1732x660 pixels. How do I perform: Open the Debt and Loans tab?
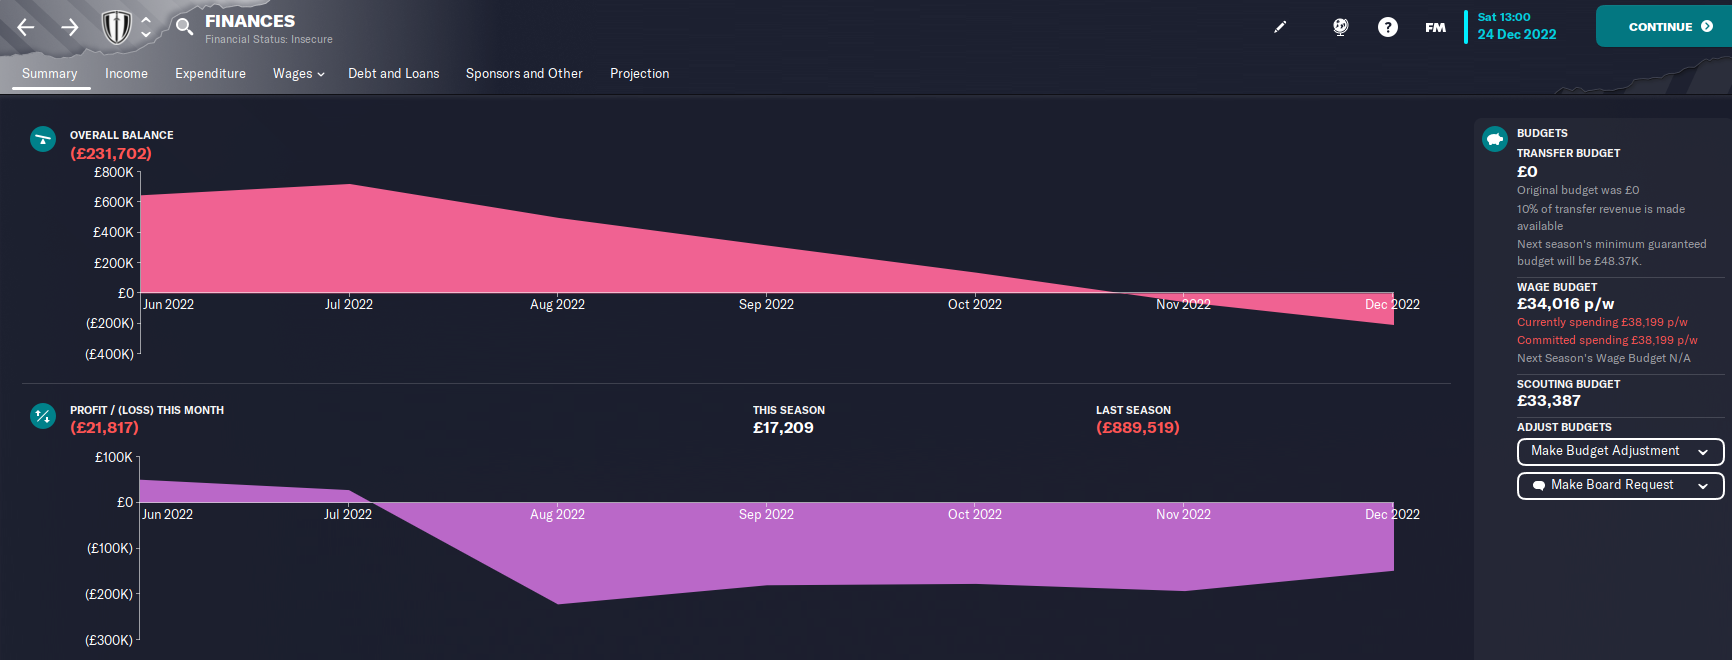coord(393,74)
